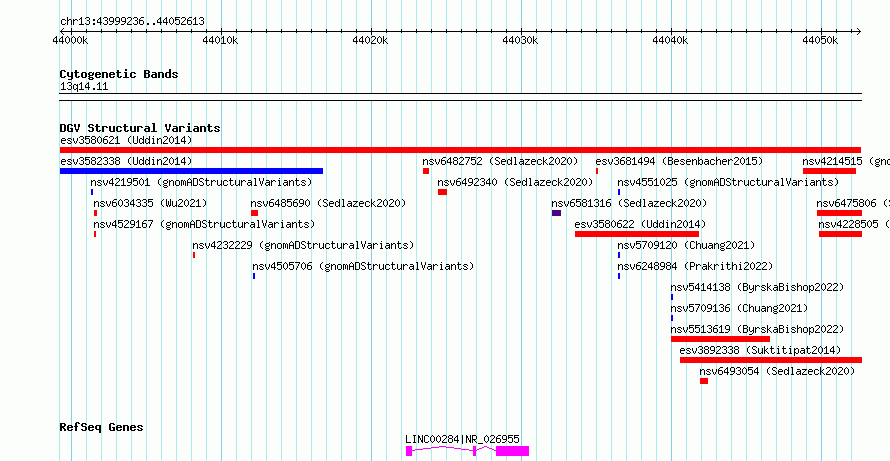The height and width of the screenshot is (461, 890).
Task: Select the nsv5513619 red variant bar
Action: pos(720,339)
